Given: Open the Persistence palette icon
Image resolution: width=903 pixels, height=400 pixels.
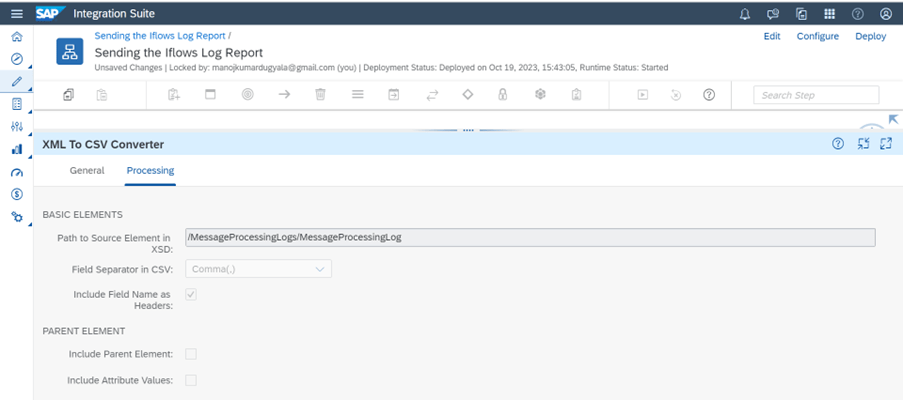Looking at the screenshot, I should pos(540,94).
